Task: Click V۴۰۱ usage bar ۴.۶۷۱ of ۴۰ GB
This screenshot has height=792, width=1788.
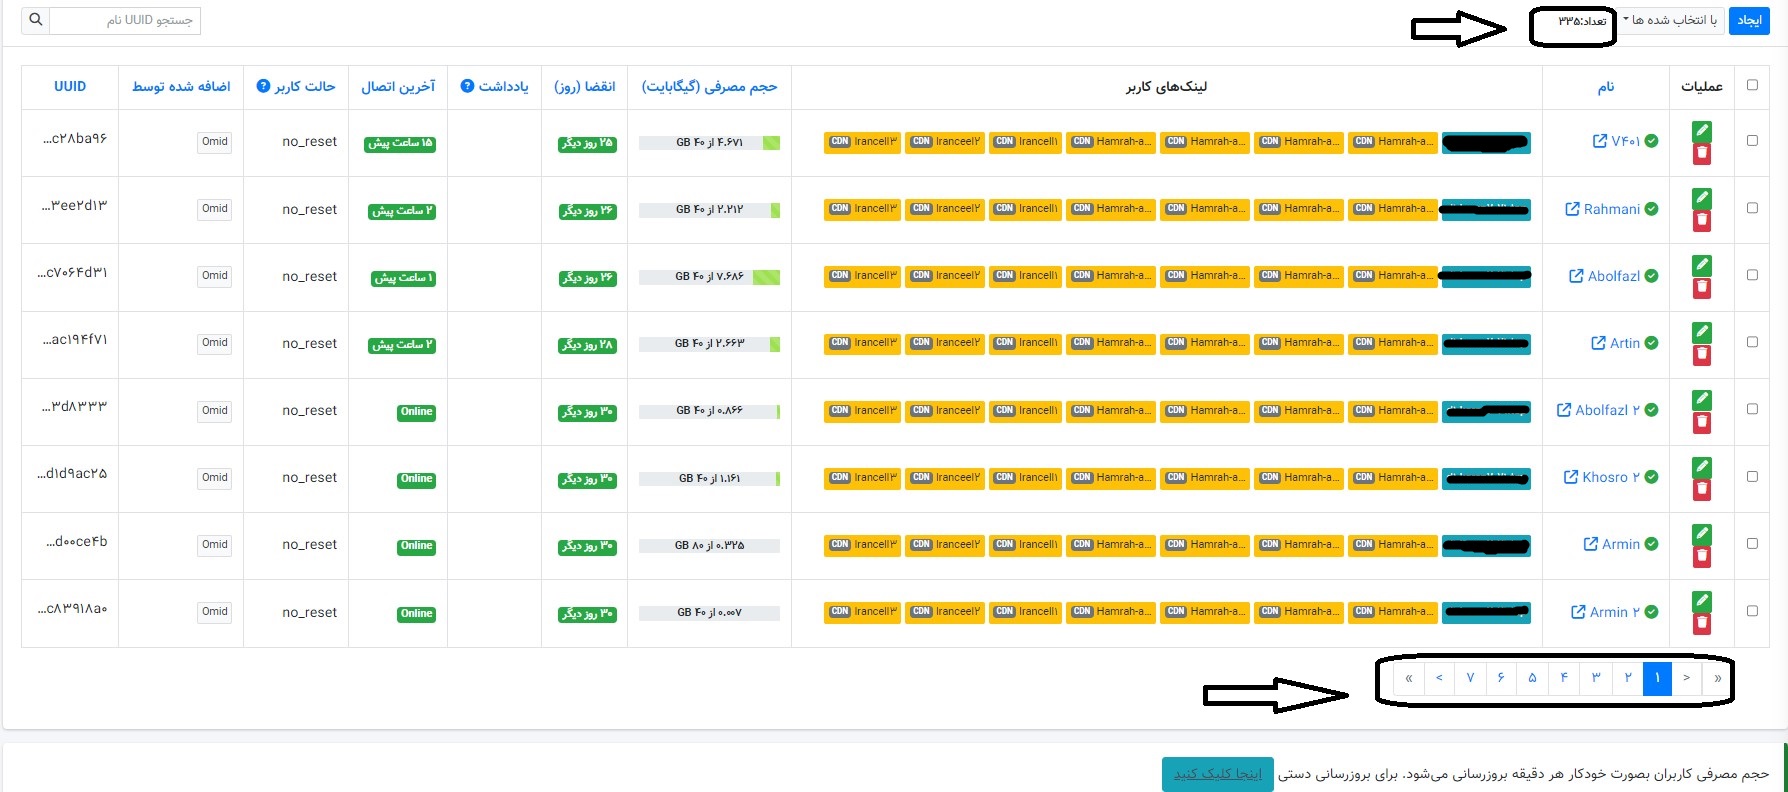Action: coord(709,143)
